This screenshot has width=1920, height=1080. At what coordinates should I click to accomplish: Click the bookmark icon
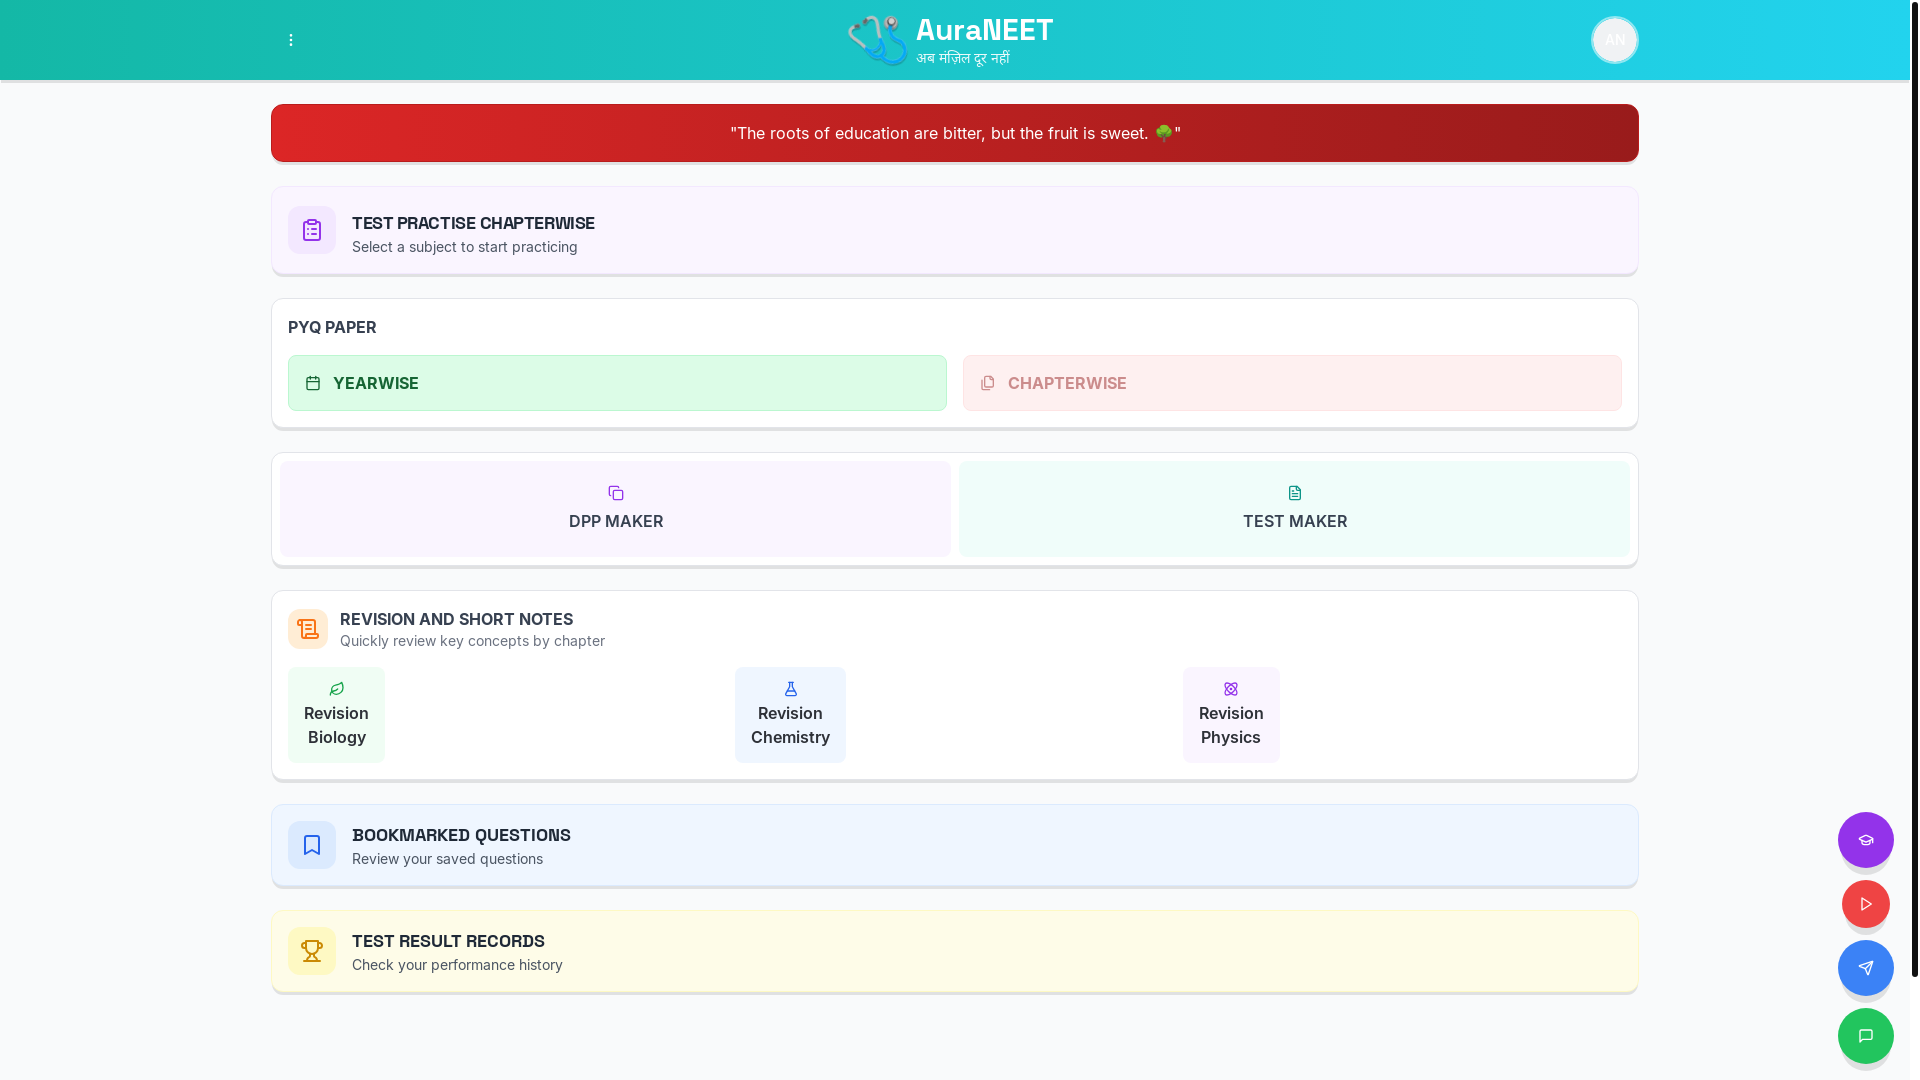[312, 845]
